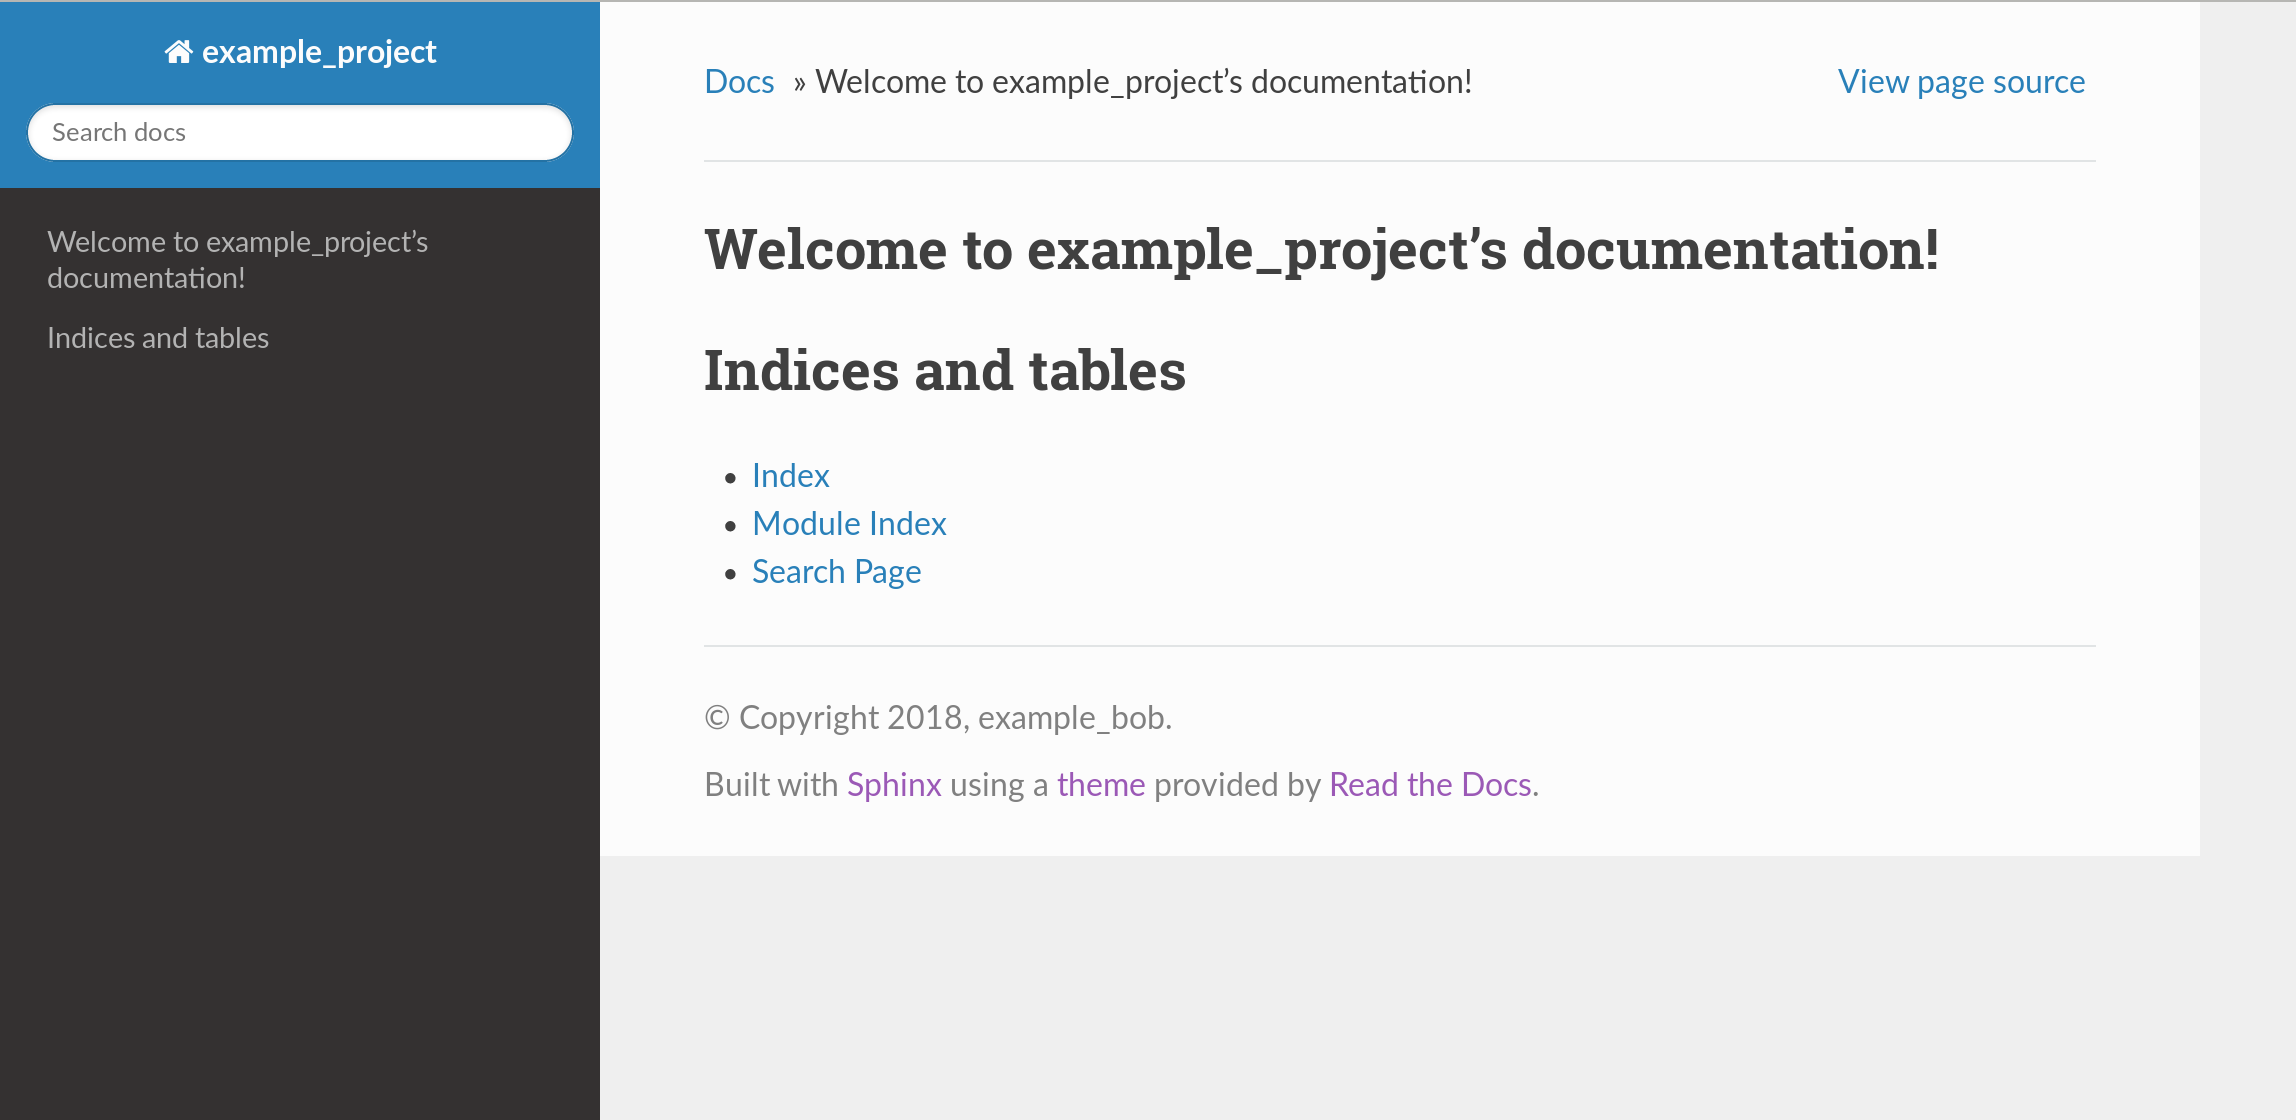Open the Index link
This screenshot has height=1120, width=2296.
click(x=790, y=476)
